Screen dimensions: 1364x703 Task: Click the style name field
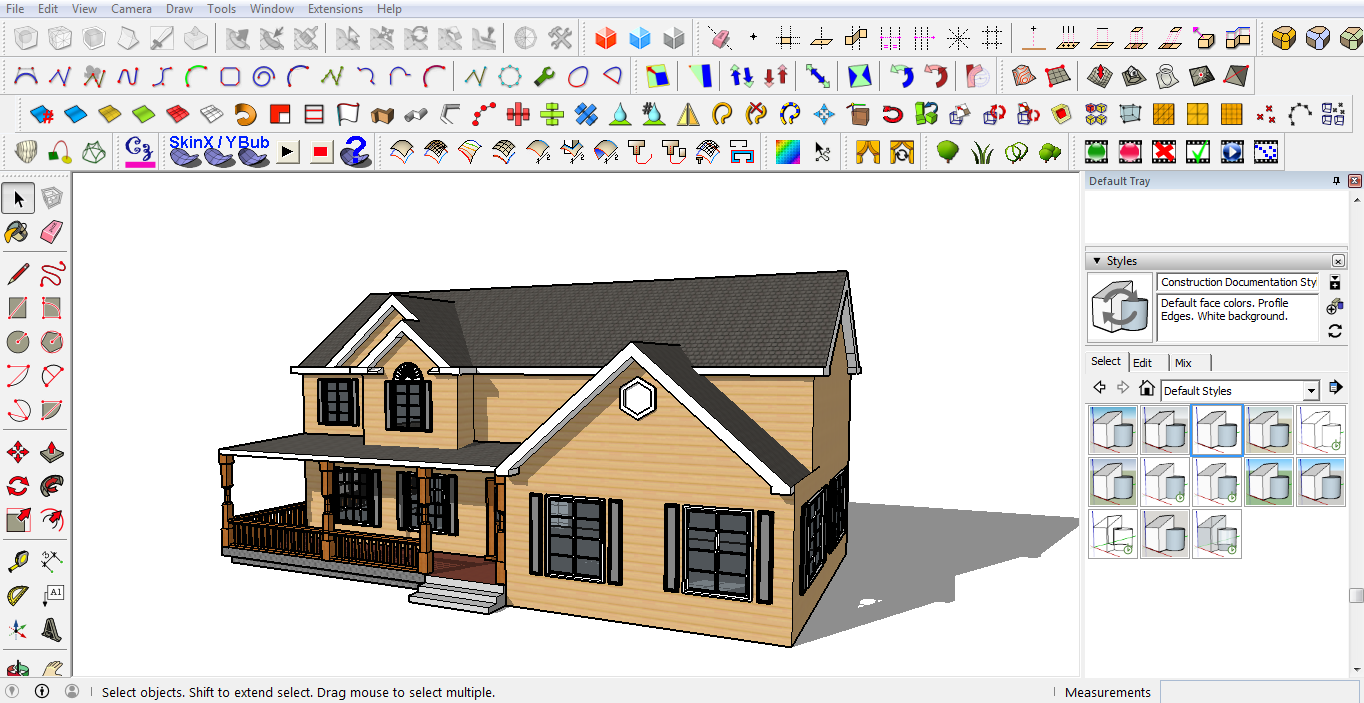tap(1238, 283)
